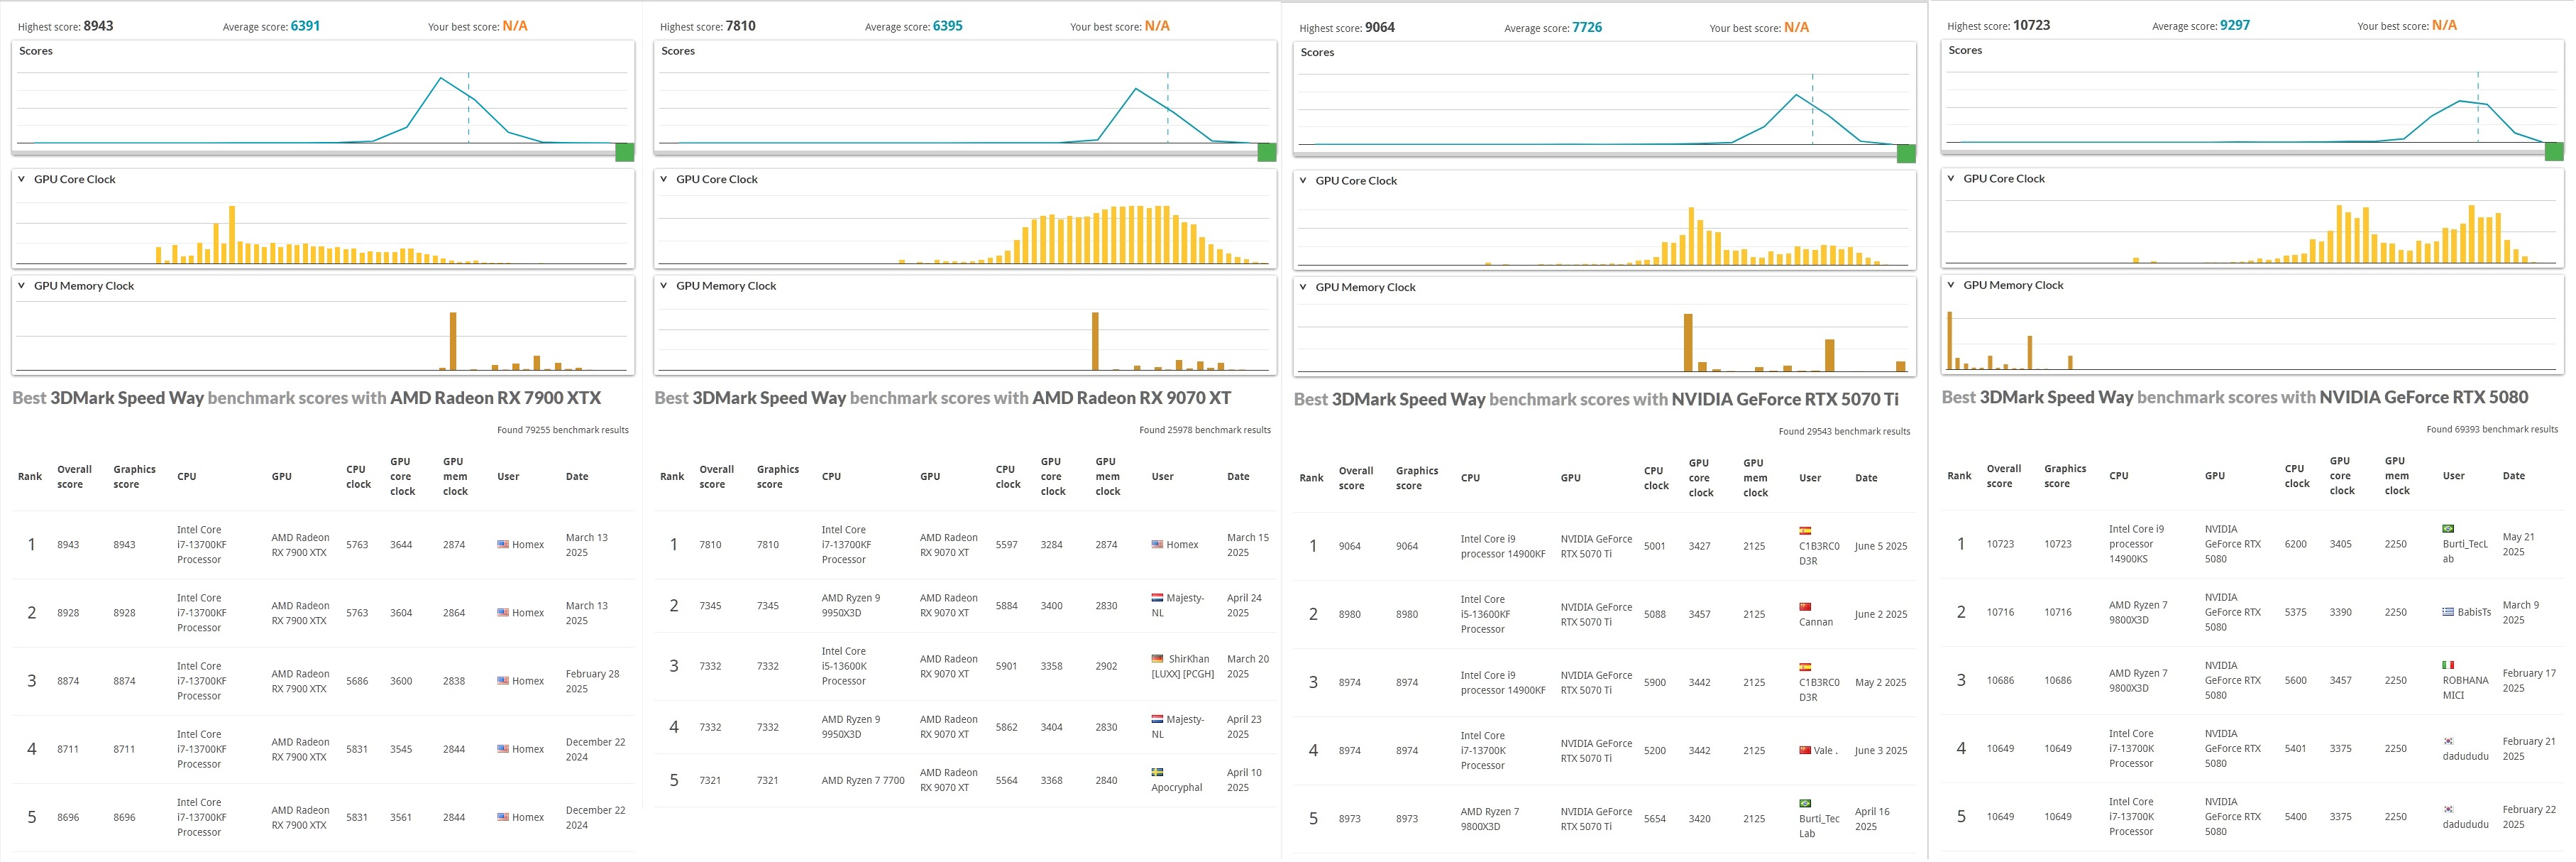Click Korean flag above dadududu, rank 4 RTX 5080
Image resolution: width=2576 pixels, height=862 pixels.
[x=2448, y=741]
